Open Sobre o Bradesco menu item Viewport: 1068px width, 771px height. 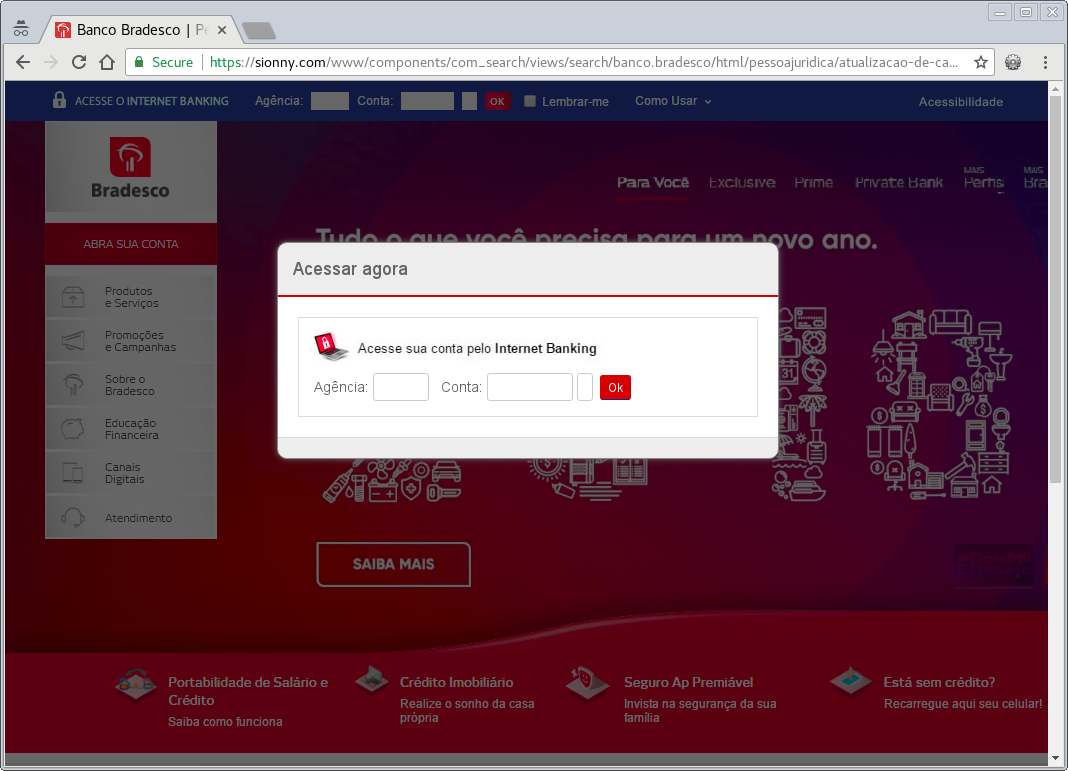pyautogui.click(x=131, y=385)
